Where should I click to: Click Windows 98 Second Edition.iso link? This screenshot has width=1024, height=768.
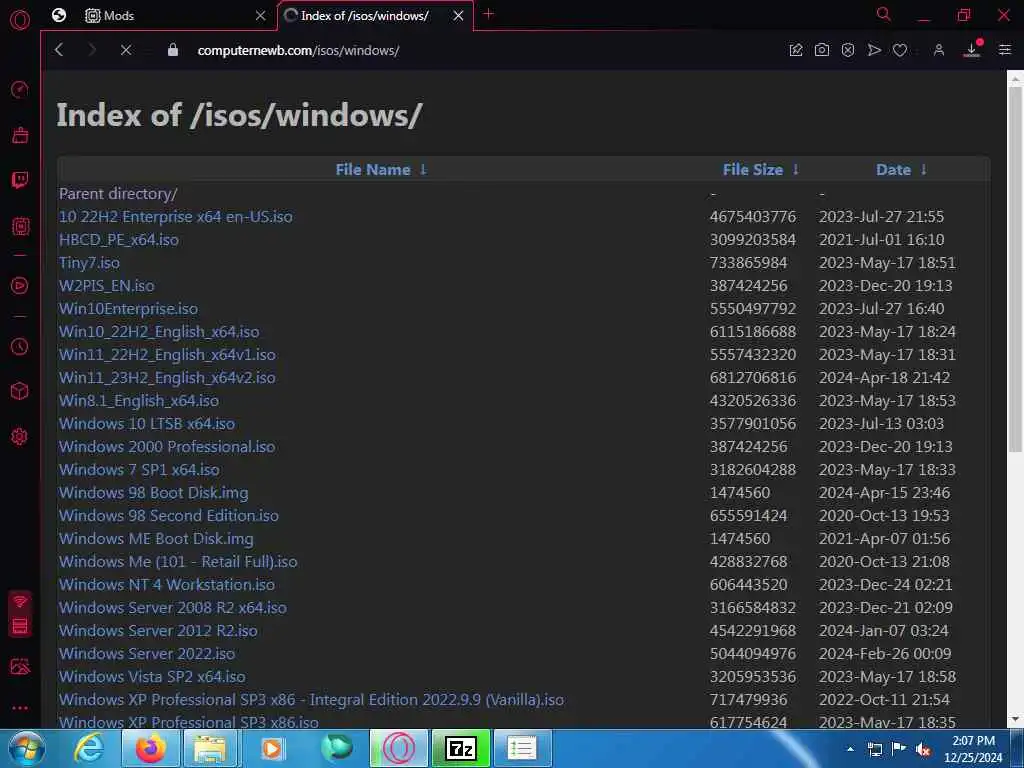168,515
